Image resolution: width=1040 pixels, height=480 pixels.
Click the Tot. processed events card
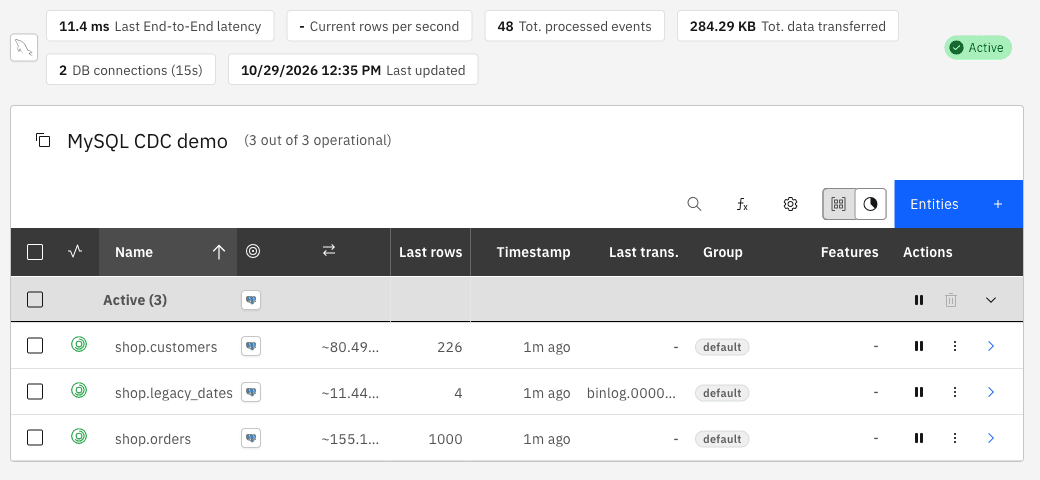point(574,27)
